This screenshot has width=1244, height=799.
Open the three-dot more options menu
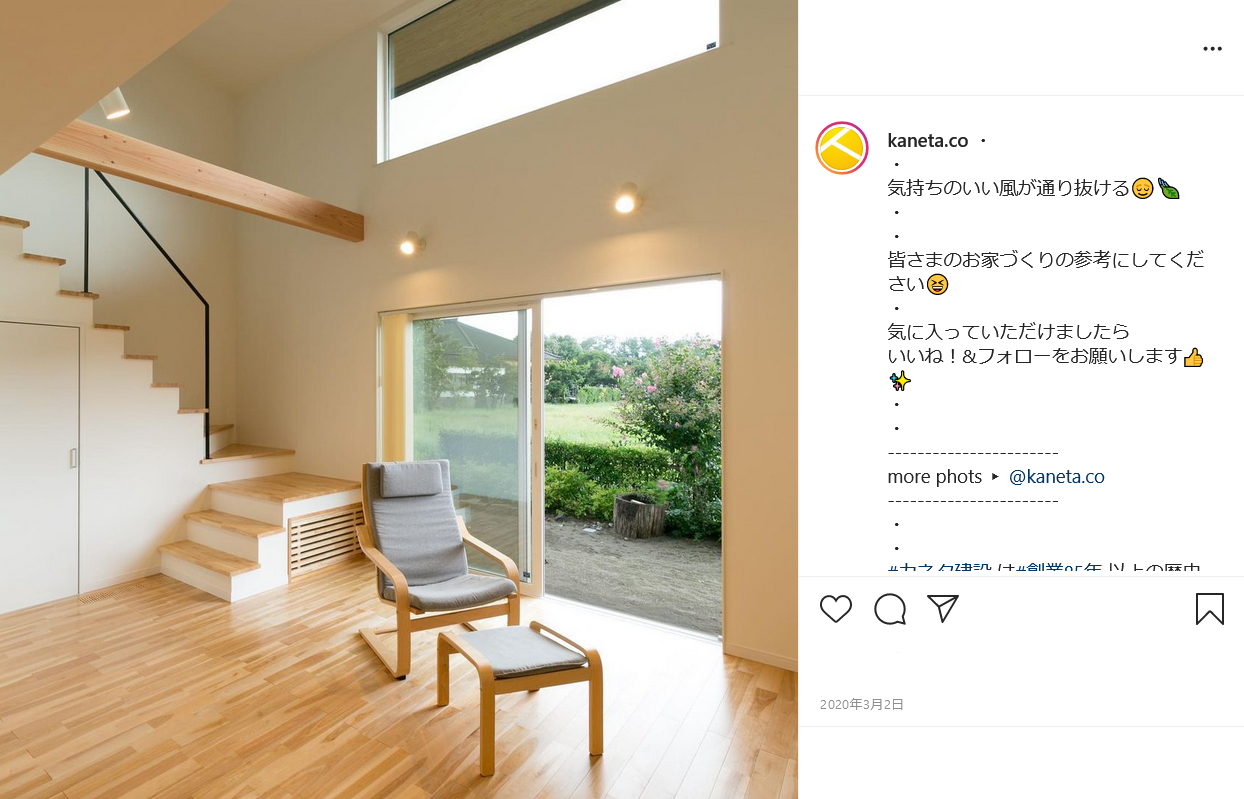1213,49
